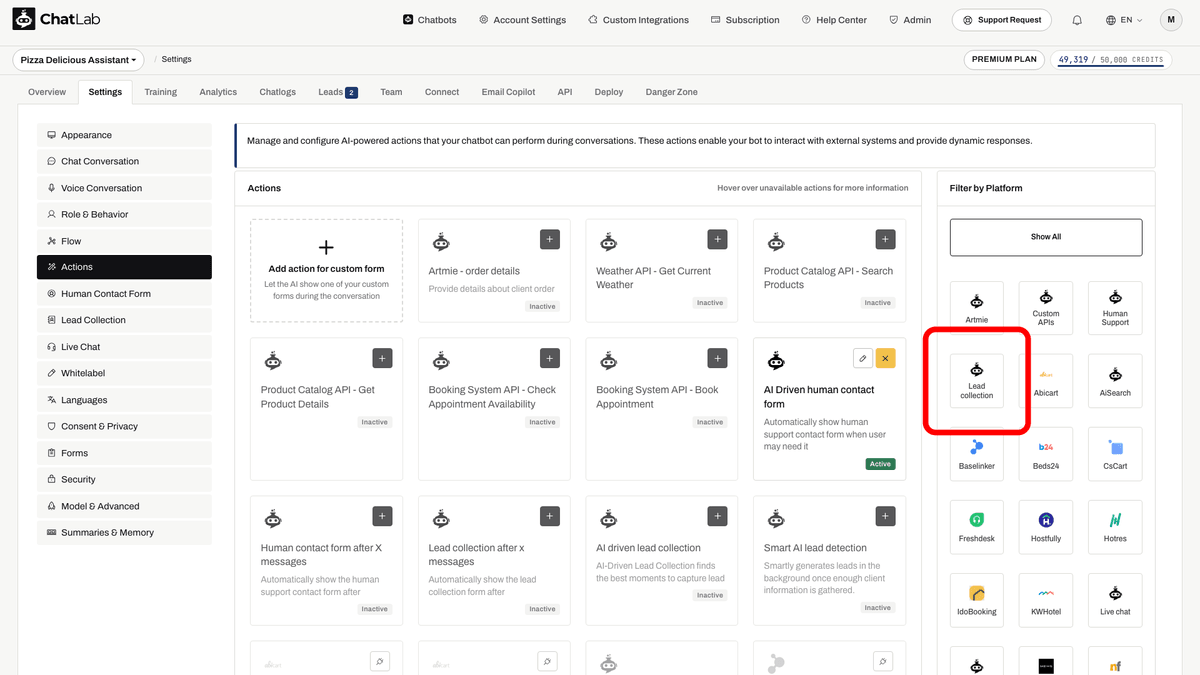Open Chat Conversation settings in sidebar

tap(124, 161)
